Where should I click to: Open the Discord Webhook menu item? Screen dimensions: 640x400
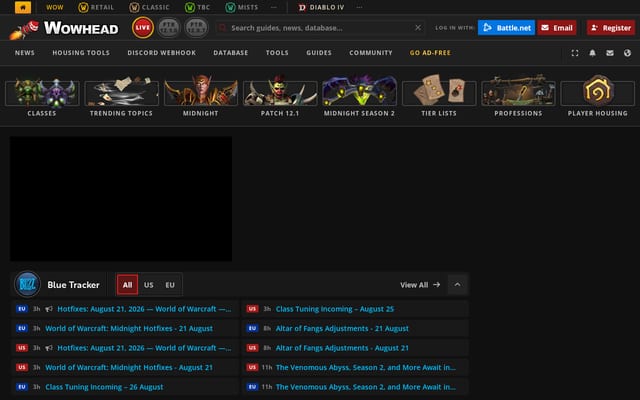pos(161,53)
